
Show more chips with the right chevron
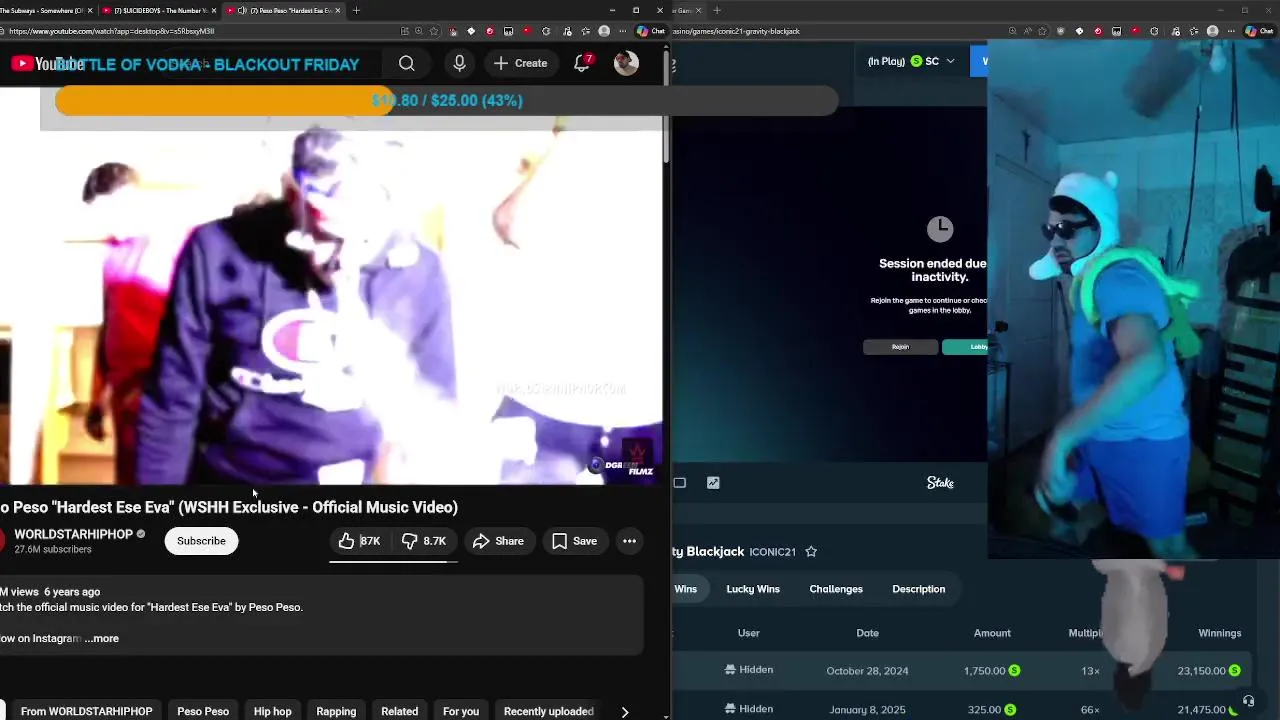(625, 712)
